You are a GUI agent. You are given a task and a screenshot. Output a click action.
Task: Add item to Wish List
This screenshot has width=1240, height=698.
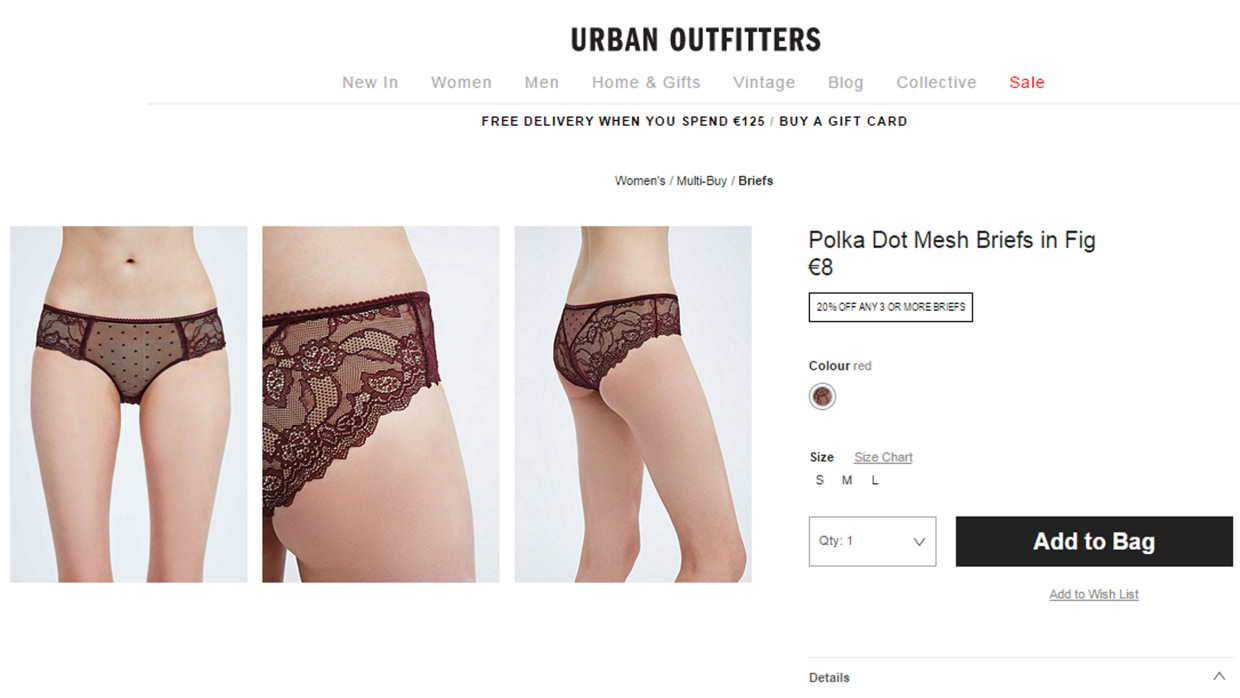[x=1094, y=594]
